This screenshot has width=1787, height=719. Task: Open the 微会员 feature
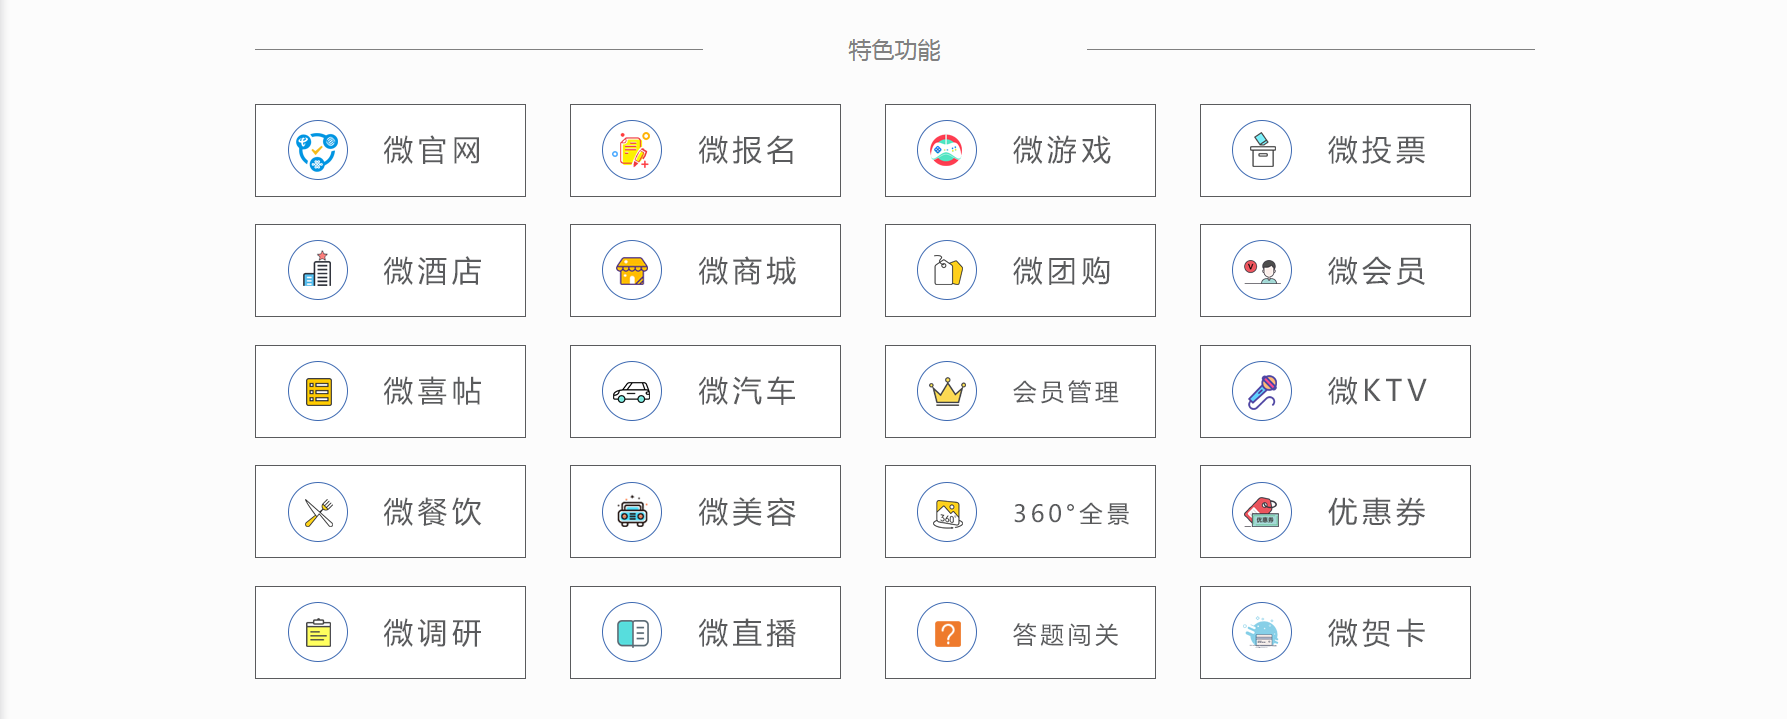tap(1335, 271)
